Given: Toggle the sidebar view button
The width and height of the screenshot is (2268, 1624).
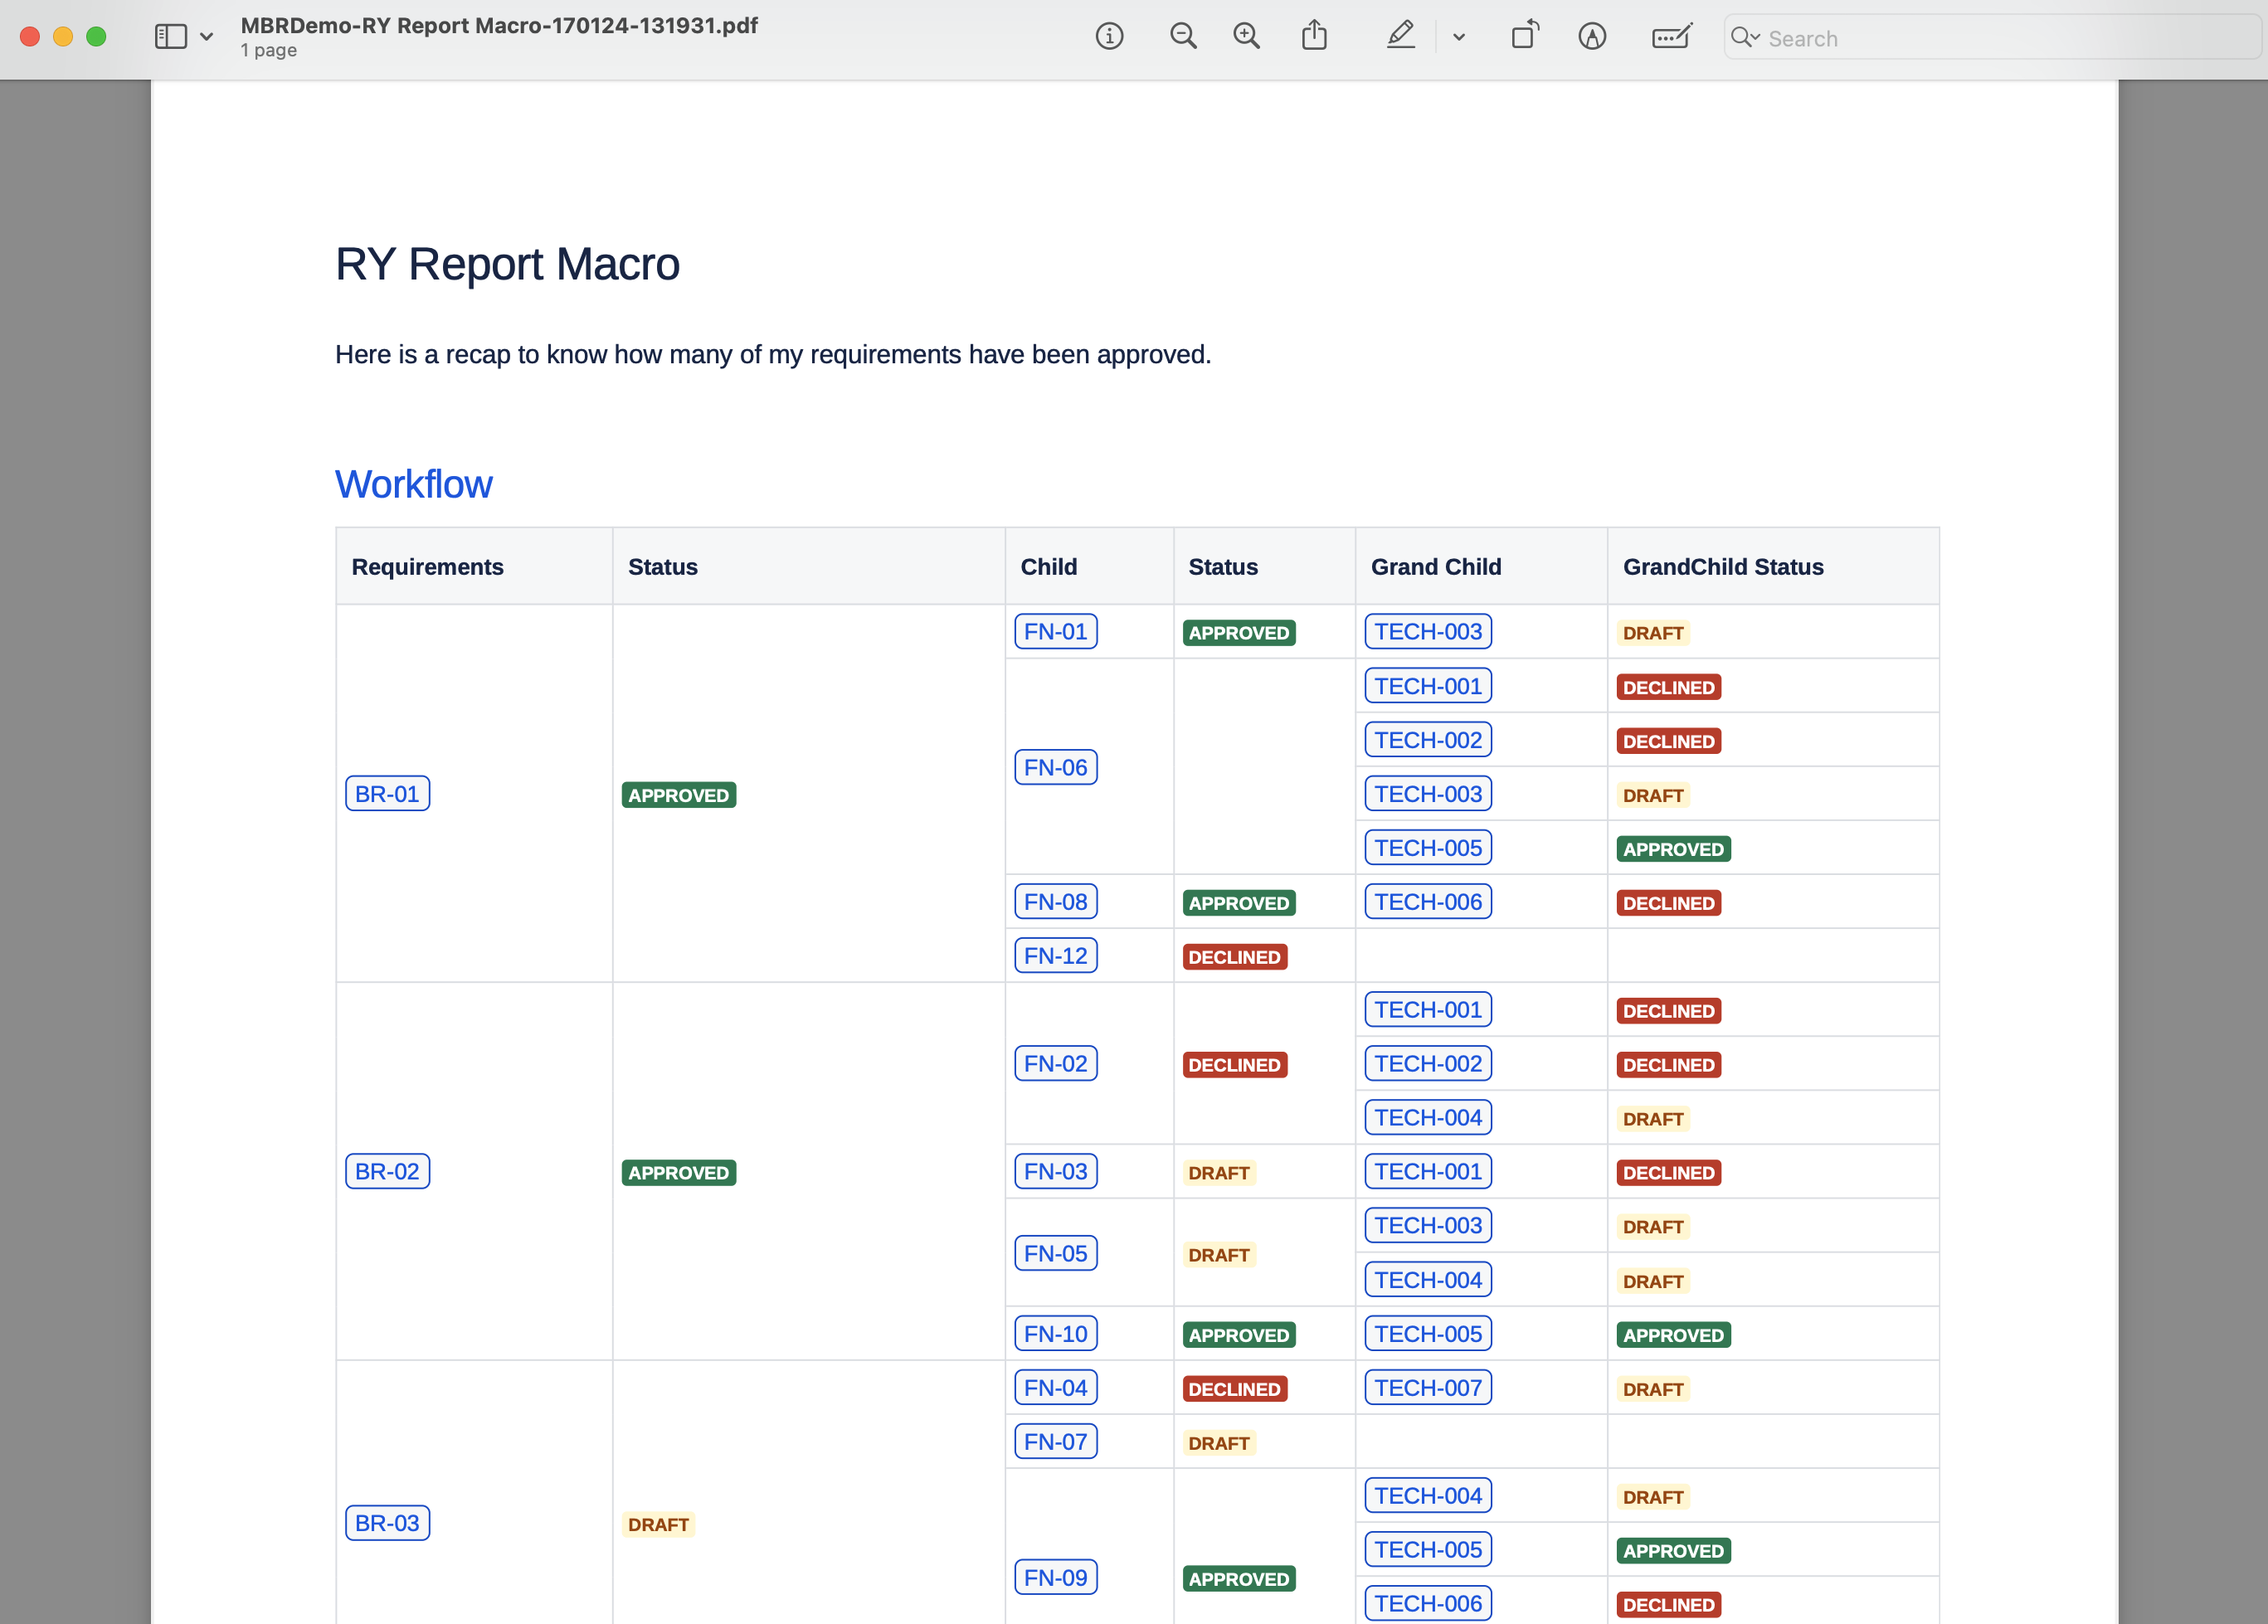Looking at the screenshot, I should point(171,37).
